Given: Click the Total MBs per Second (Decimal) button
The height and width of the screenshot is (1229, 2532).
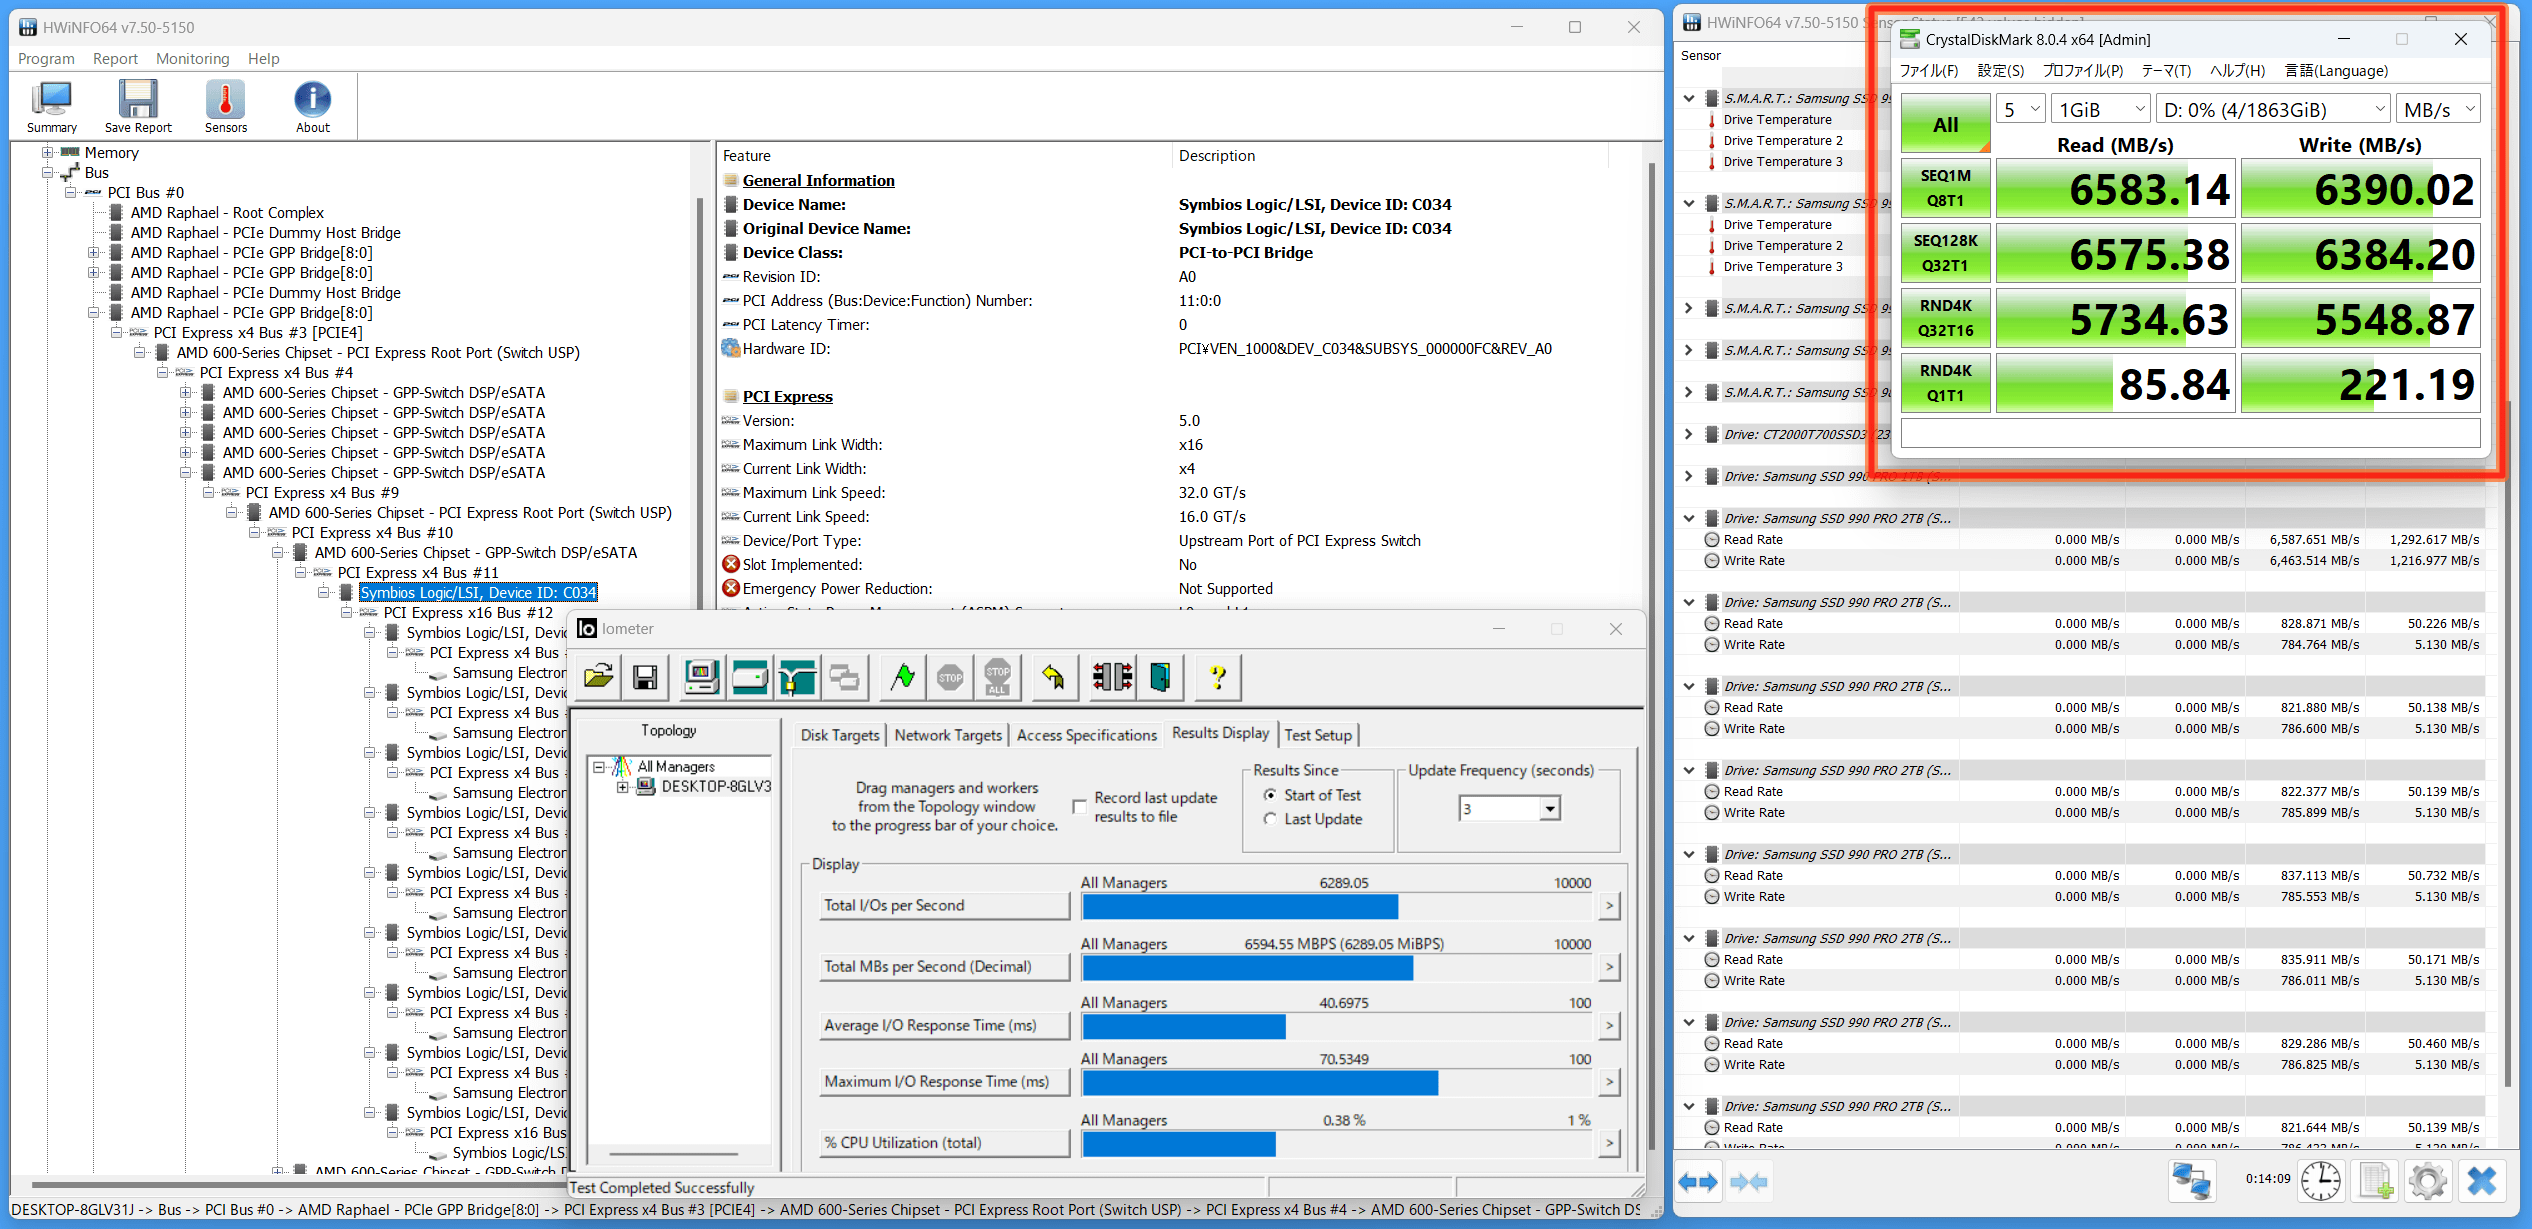Looking at the screenshot, I should (944, 966).
